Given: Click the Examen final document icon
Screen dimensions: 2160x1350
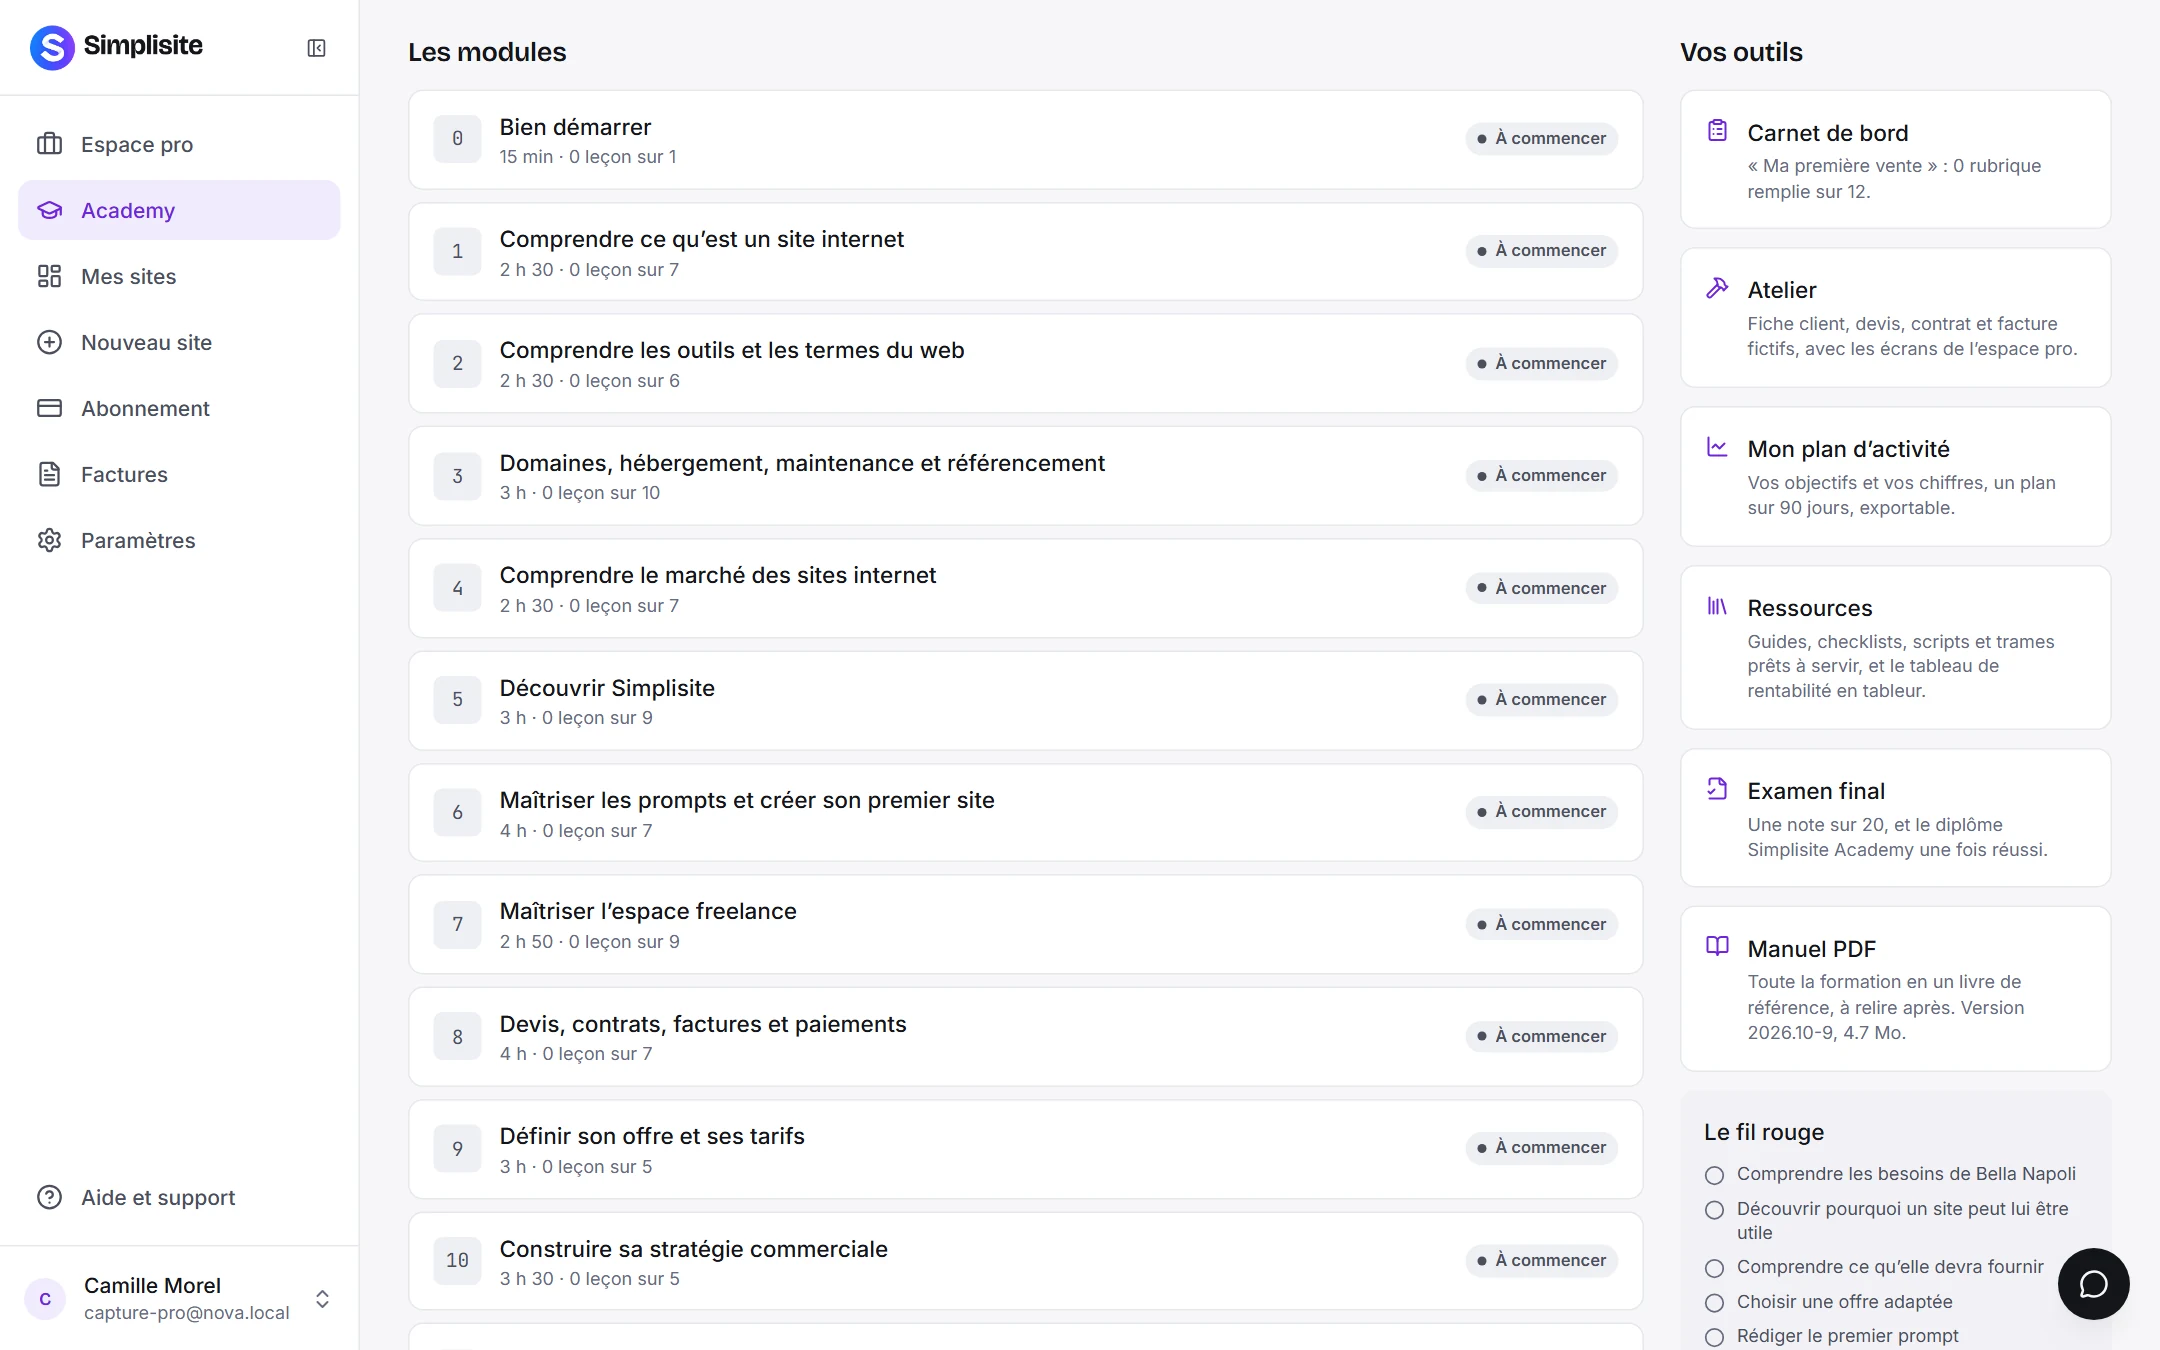Looking at the screenshot, I should (x=1717, y=789).
